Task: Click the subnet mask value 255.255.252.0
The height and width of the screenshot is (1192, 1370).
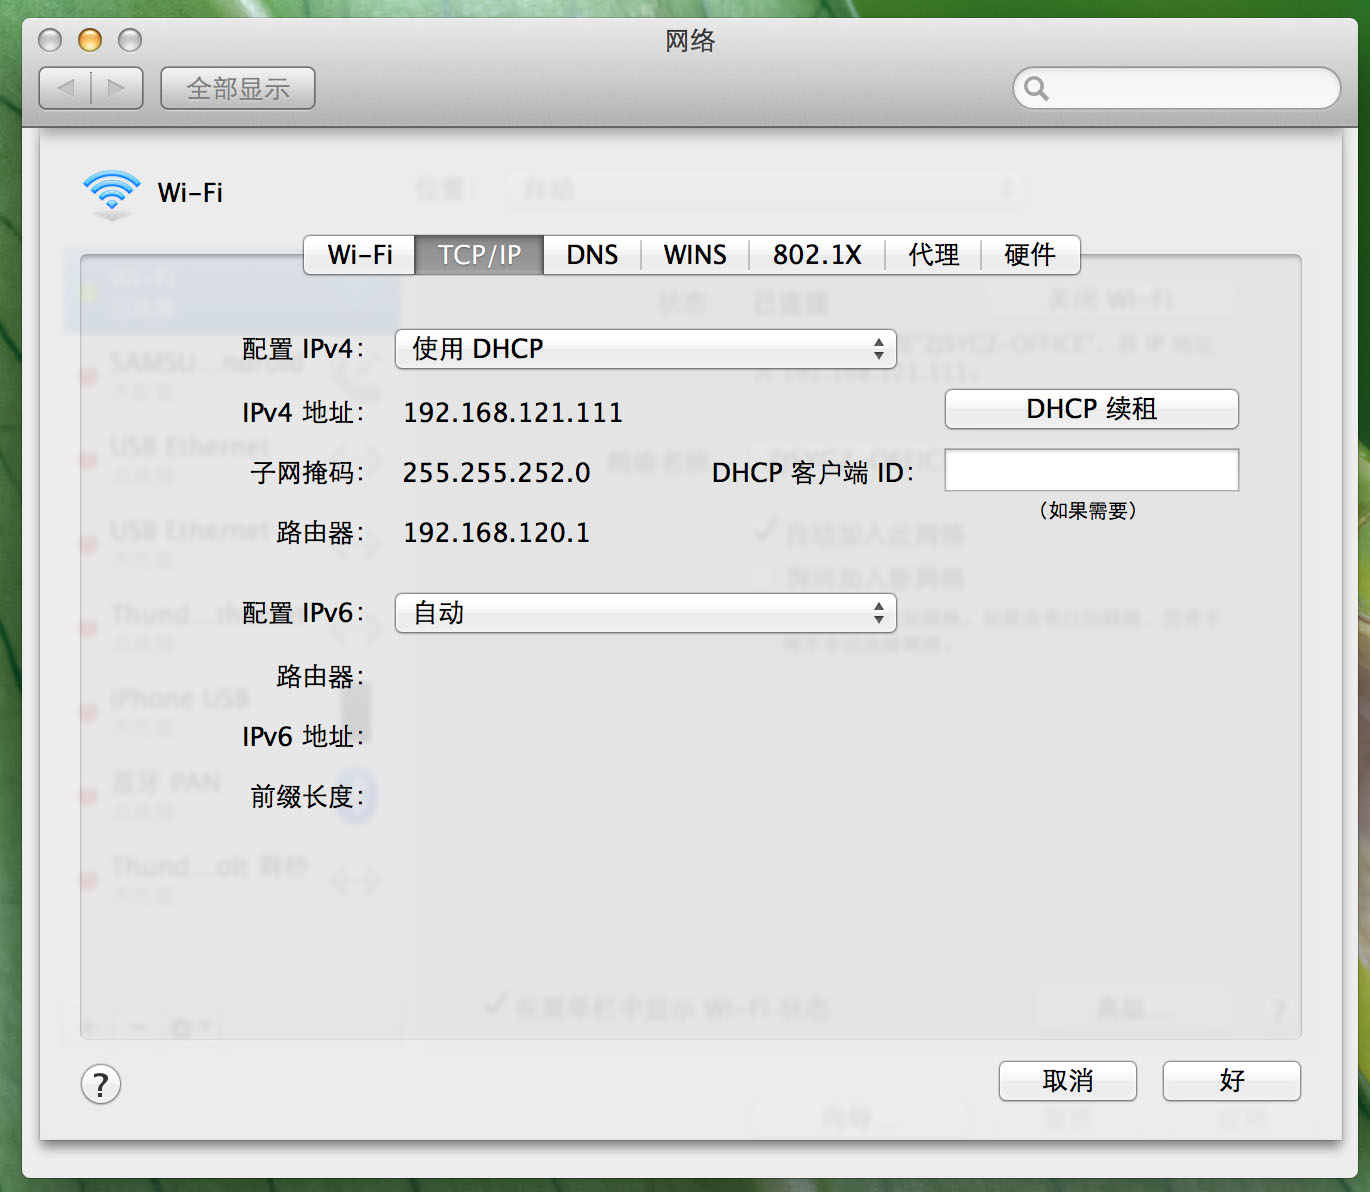Action: (497, 473)
